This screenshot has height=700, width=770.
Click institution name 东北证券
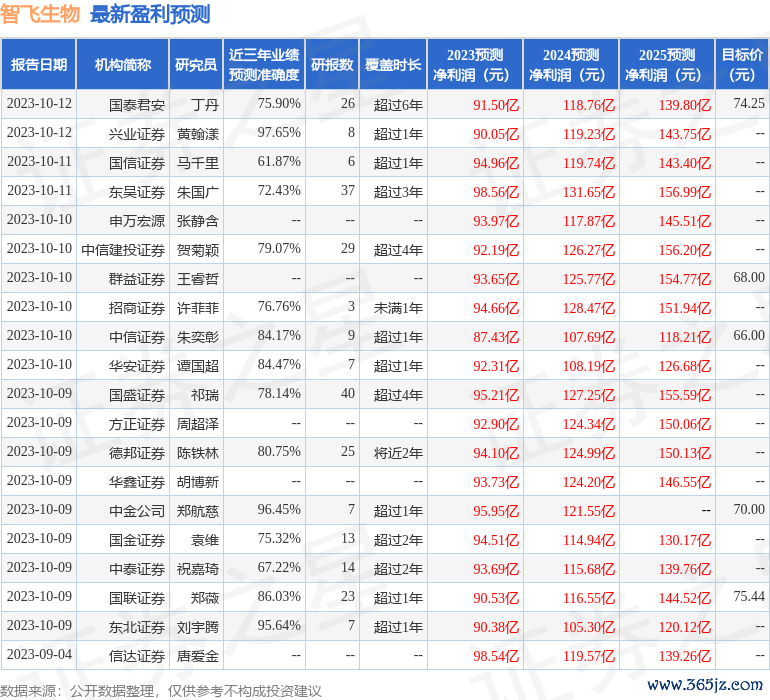click(137, 627)
